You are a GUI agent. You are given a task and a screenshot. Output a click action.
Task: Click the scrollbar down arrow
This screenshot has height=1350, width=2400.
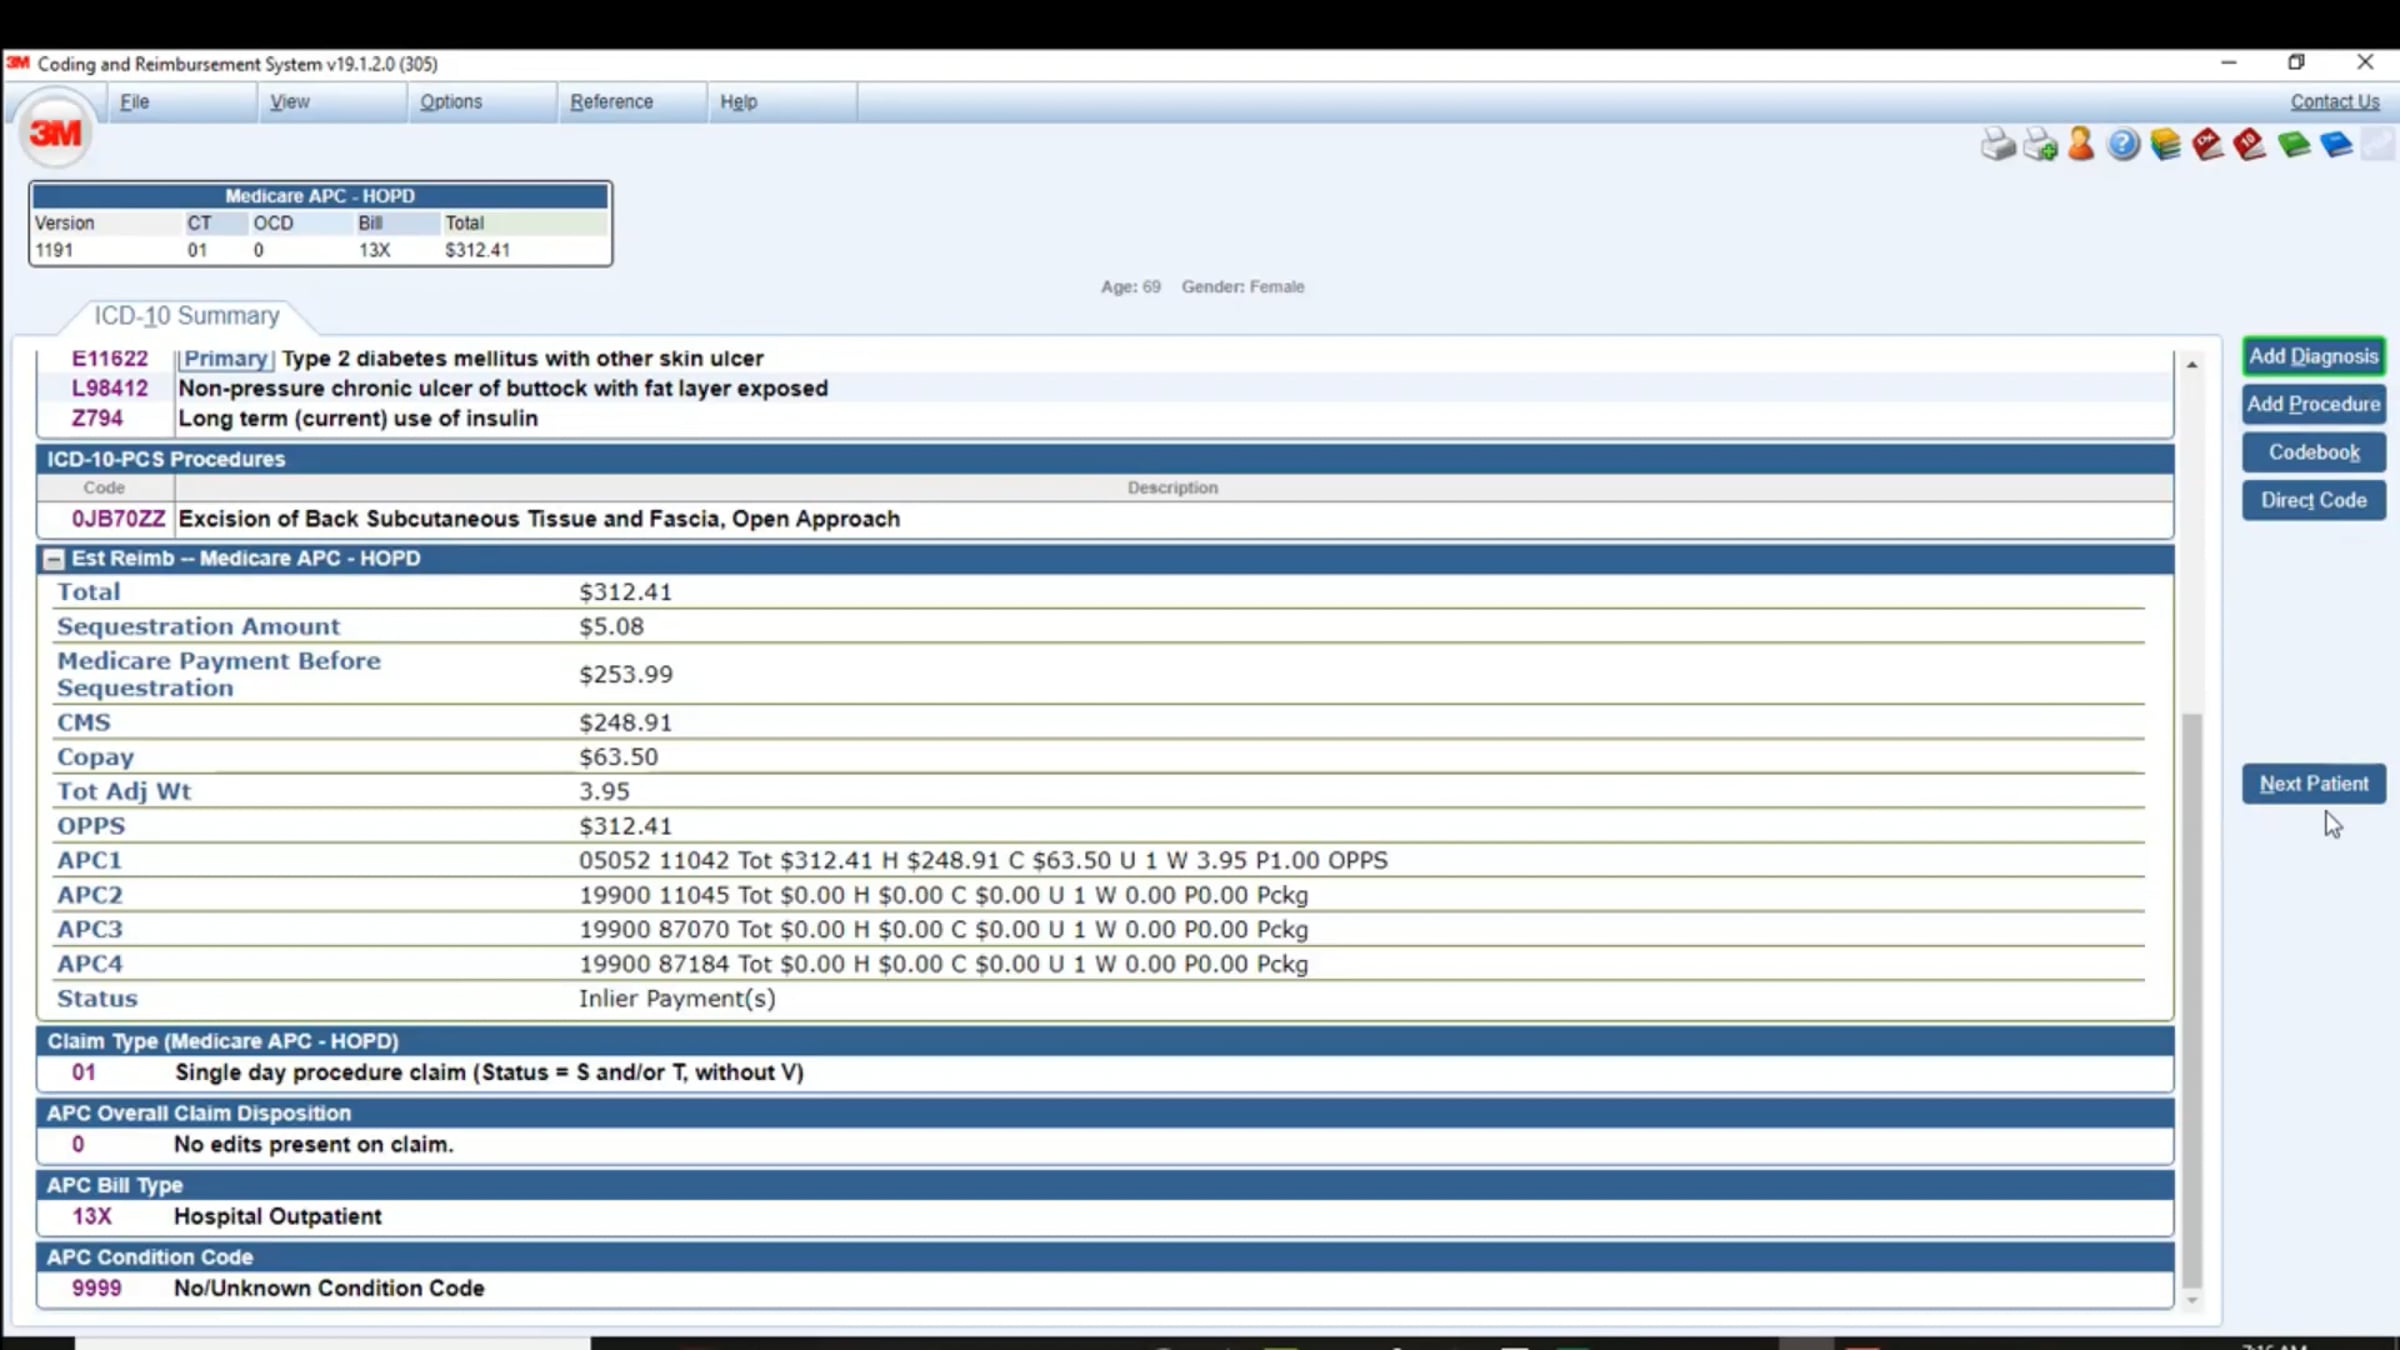coord(2191,1300)
